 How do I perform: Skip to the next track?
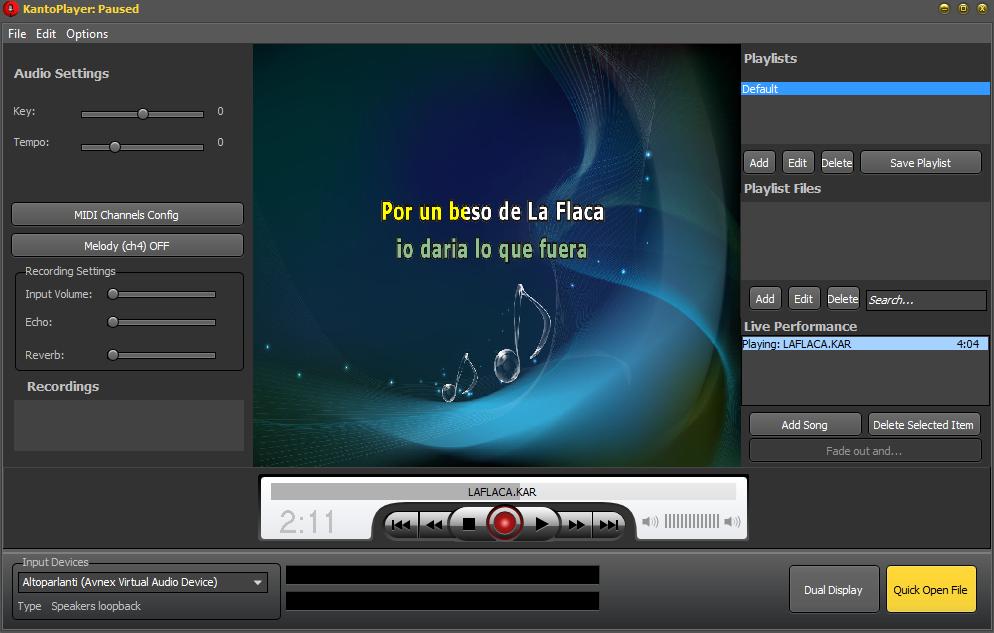coord(608,523)
